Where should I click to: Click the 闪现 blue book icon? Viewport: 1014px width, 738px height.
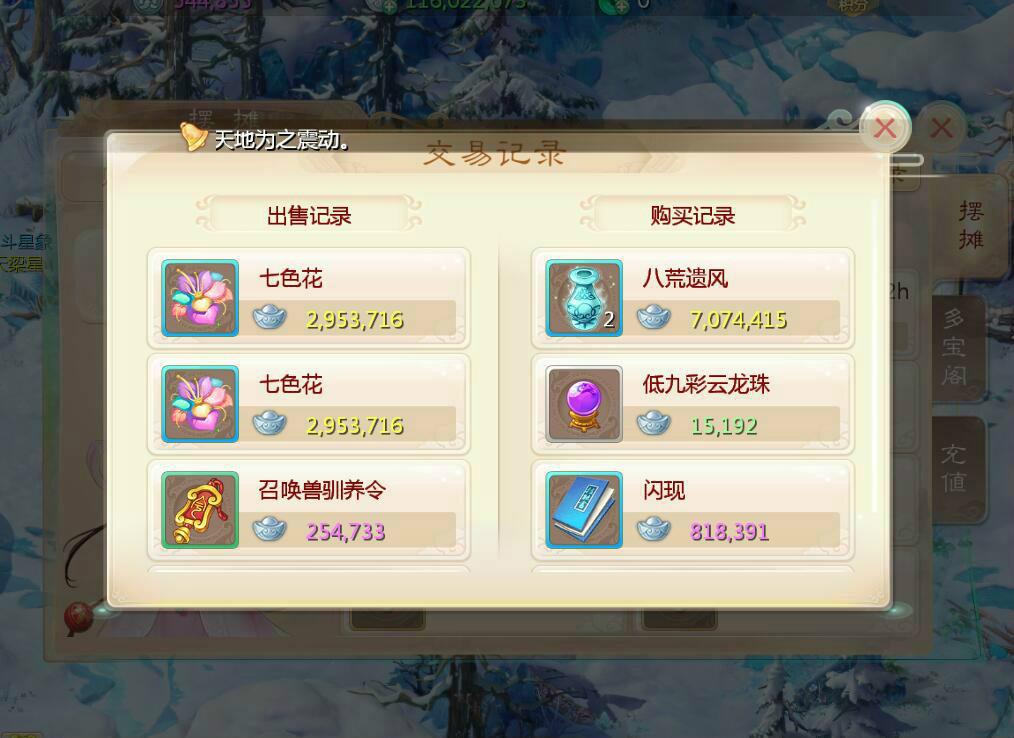tap(584, 510)
